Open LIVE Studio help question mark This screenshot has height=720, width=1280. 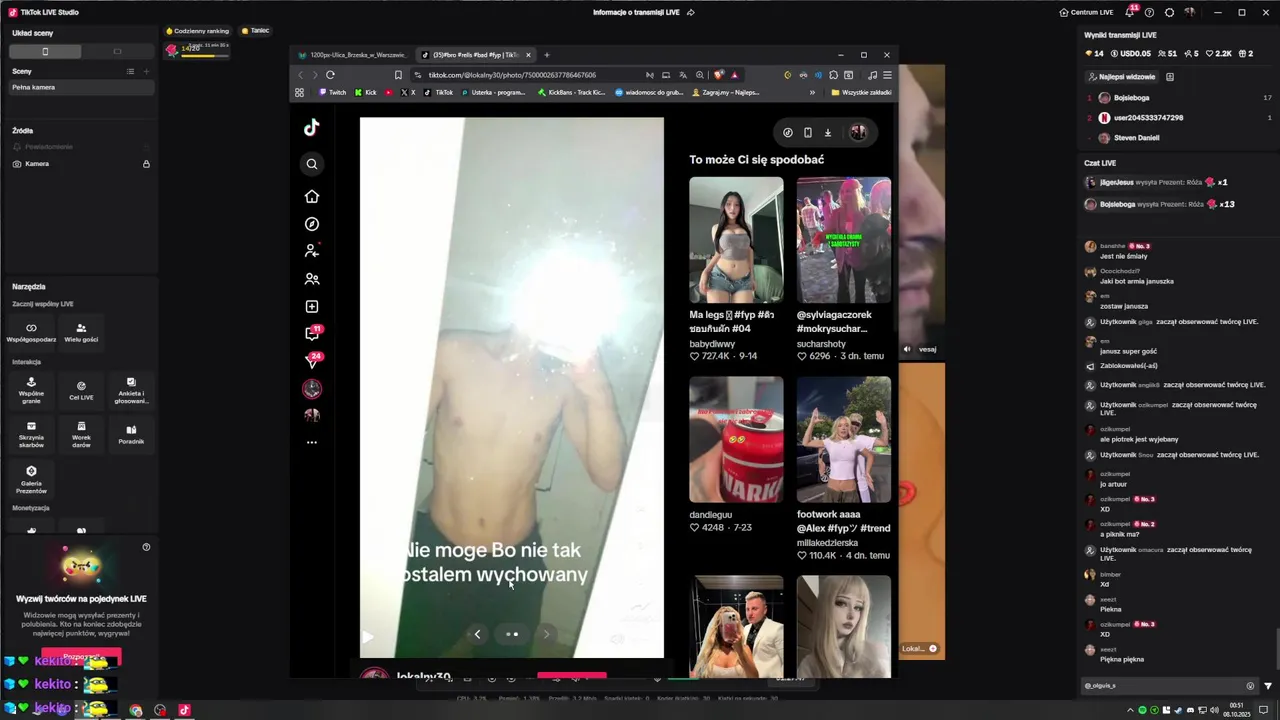point(1149,12)
